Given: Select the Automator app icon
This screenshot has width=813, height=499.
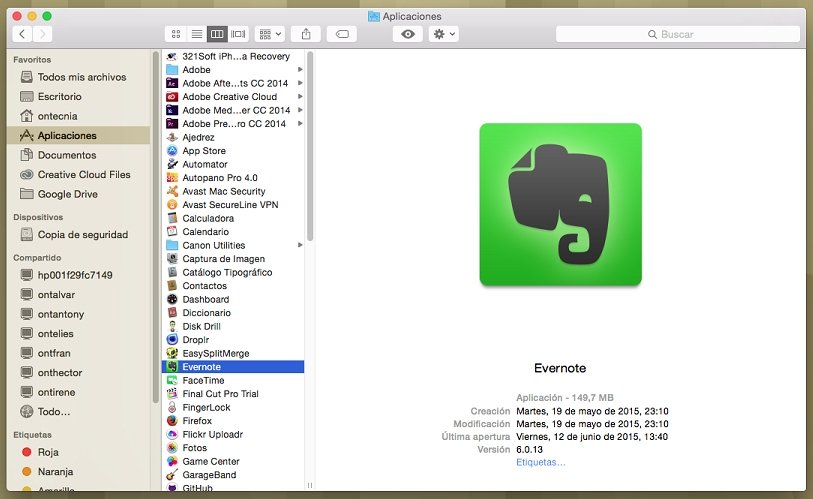Looking at the screenshot, I should tap(172, 164).
